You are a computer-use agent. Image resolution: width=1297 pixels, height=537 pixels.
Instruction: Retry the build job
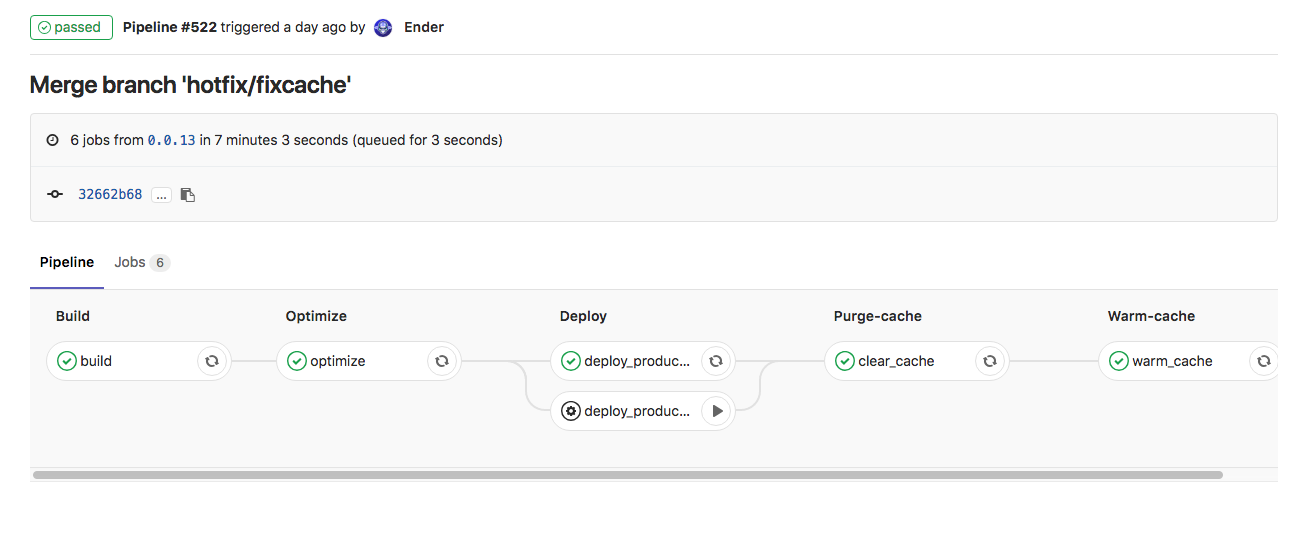pos(212,361)
